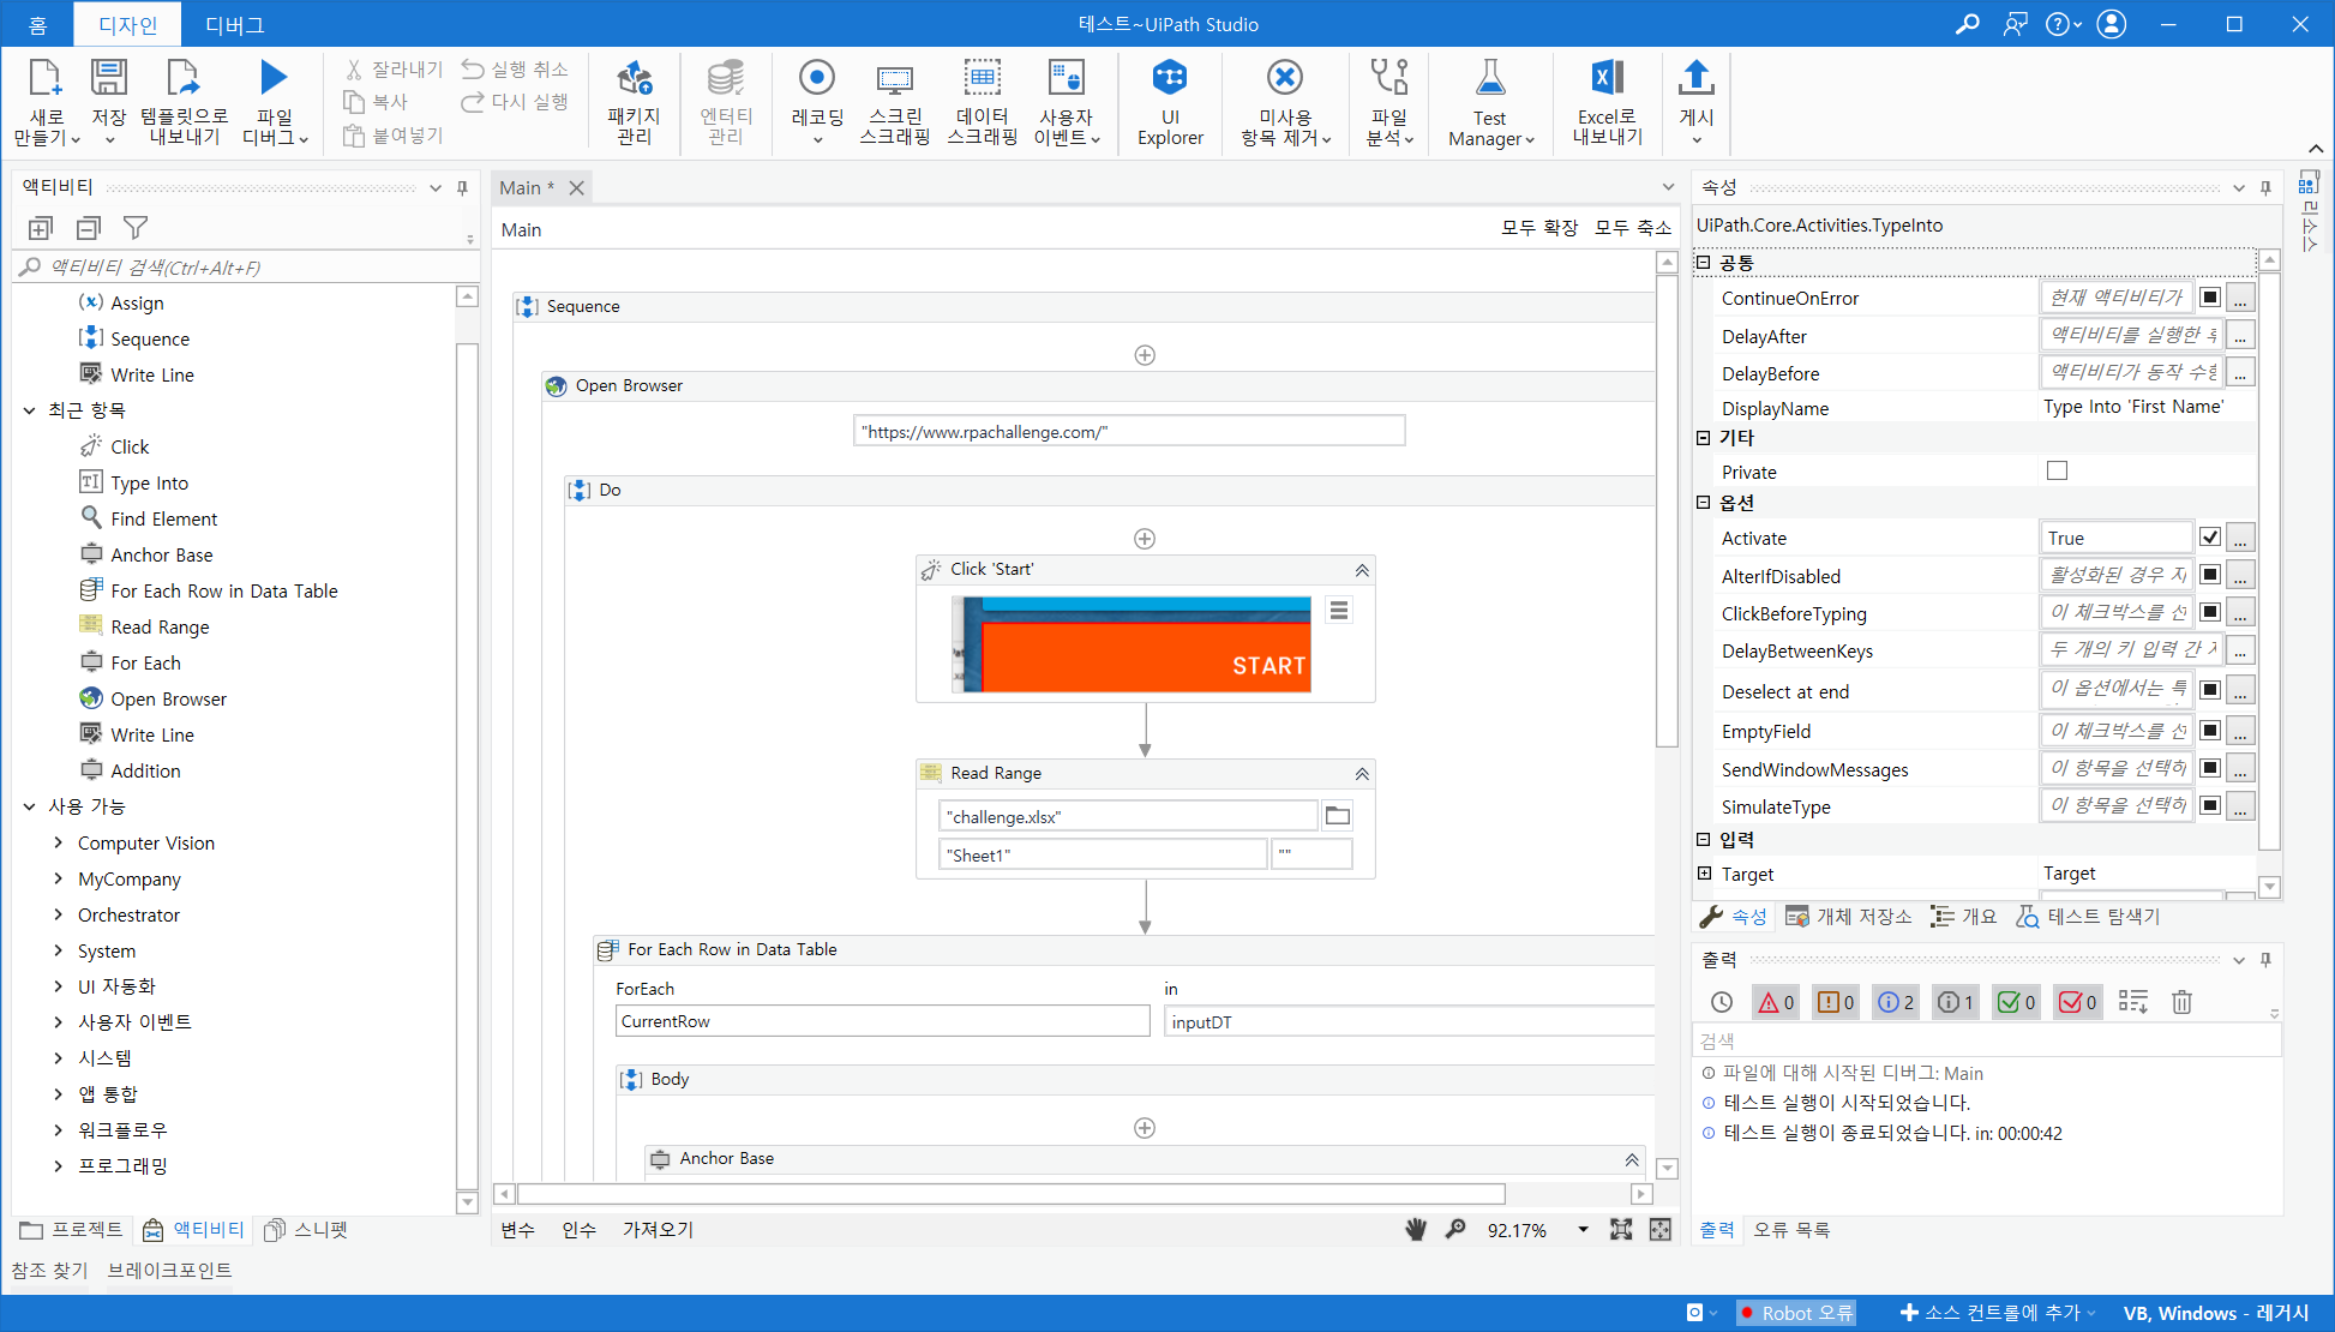Open 가져오기 imports panel

658,1230
